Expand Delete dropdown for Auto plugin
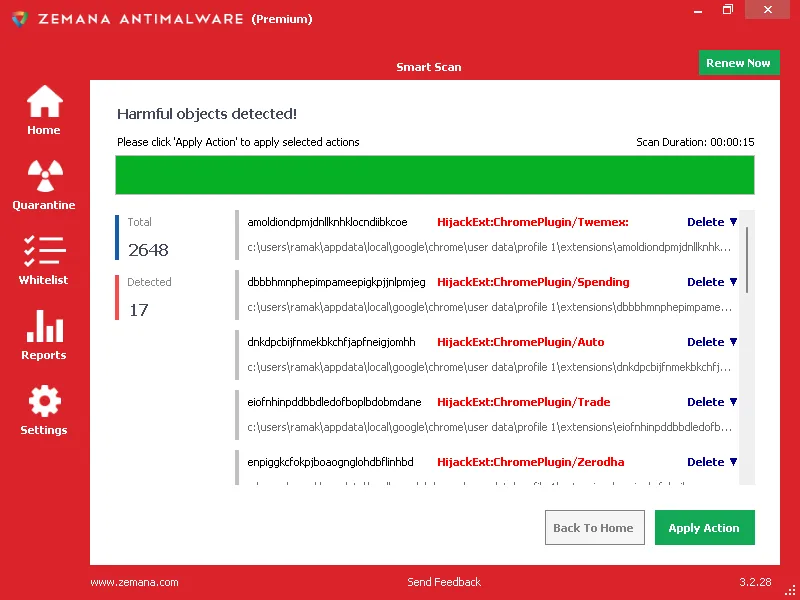Viewport: 800px width, 600px height. (712, 342)
